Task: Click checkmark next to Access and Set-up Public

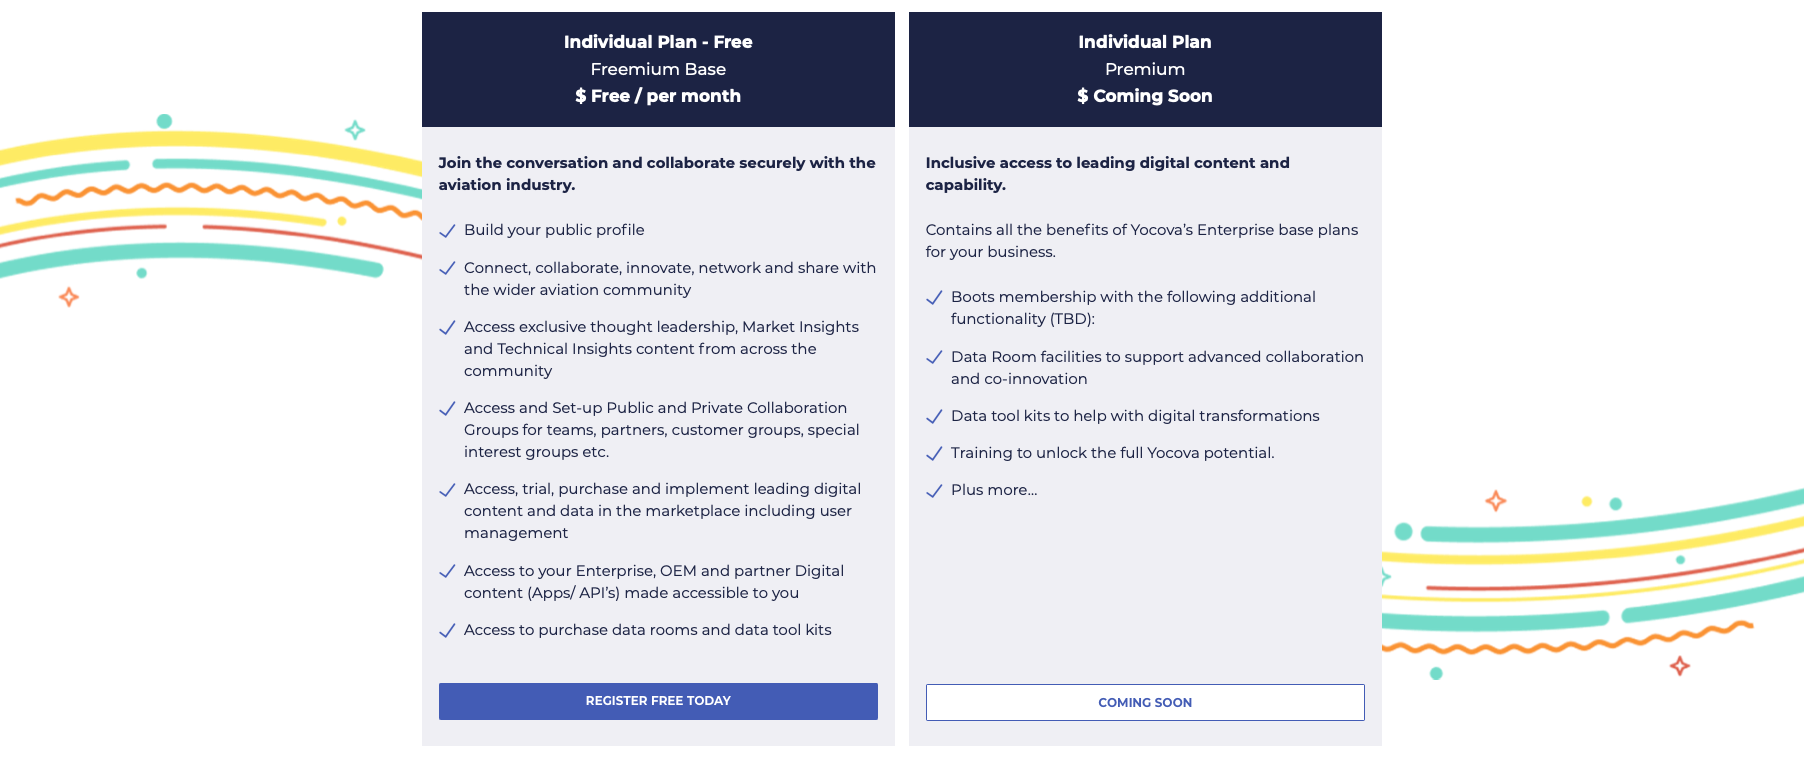Action: 447,409
